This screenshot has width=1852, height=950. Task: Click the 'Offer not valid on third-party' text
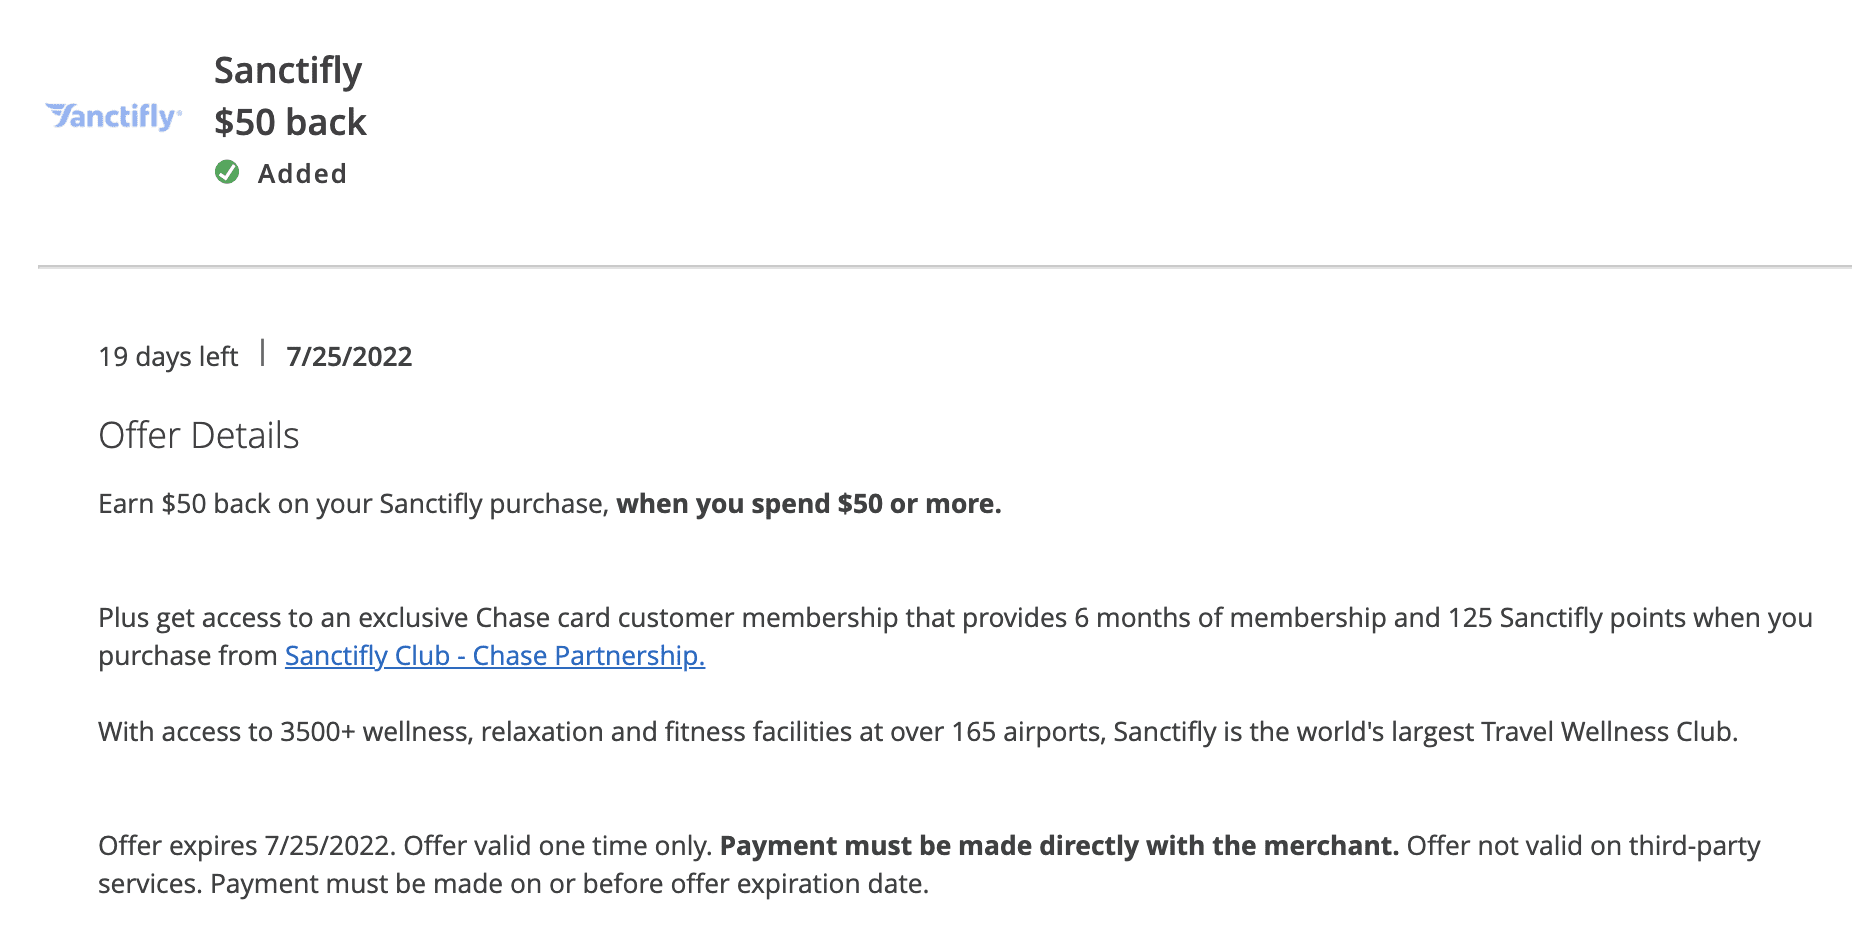point(1584,846)
